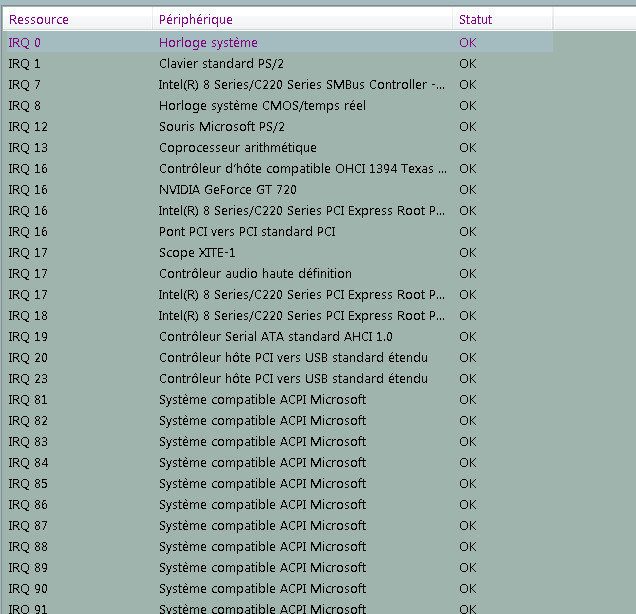Viewport: 636px width, 614px height.
Task: Click the IRQ 18 resource cell
Action: pyautogui.click(x=28, y=315)
